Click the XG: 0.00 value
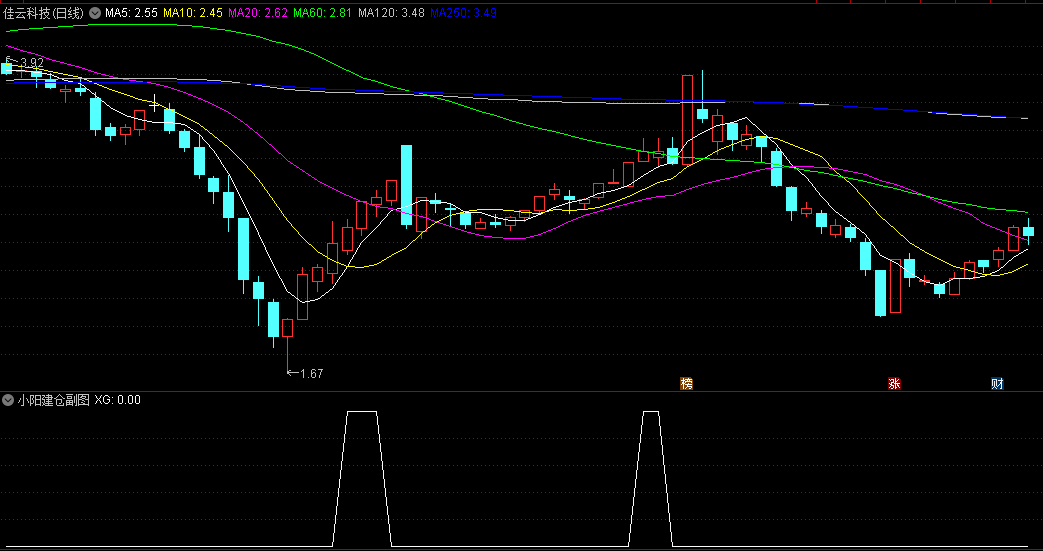1043x551 pixels. (x=118, y=400)
